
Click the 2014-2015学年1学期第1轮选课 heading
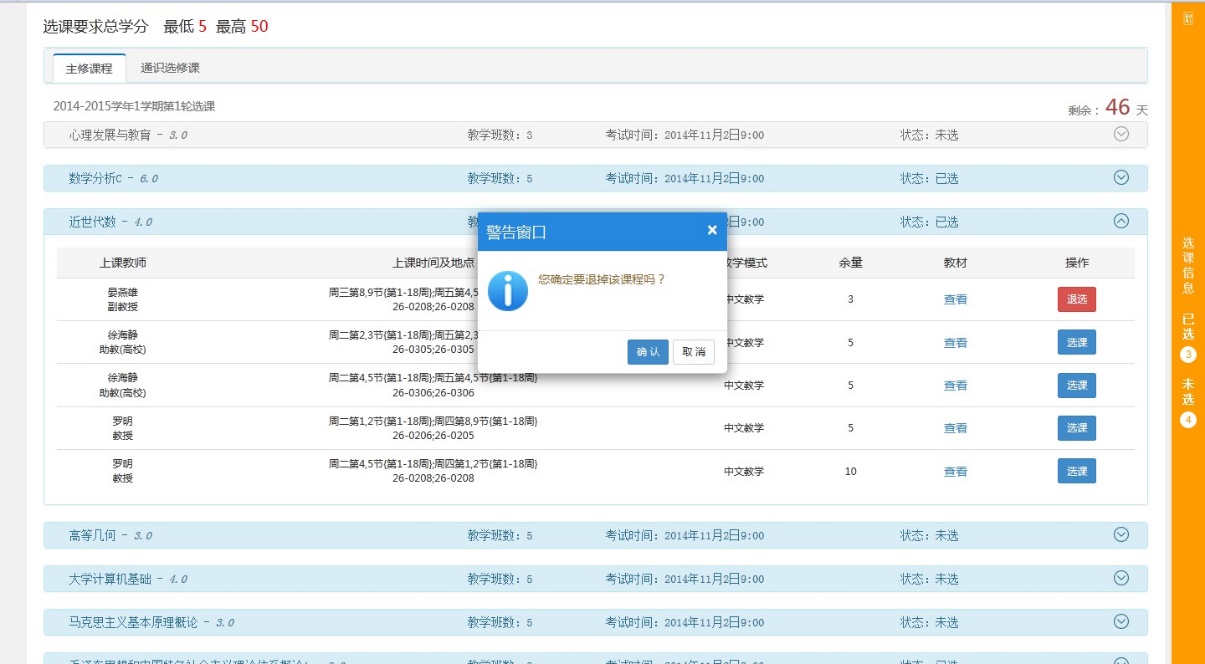coord(135,106)
